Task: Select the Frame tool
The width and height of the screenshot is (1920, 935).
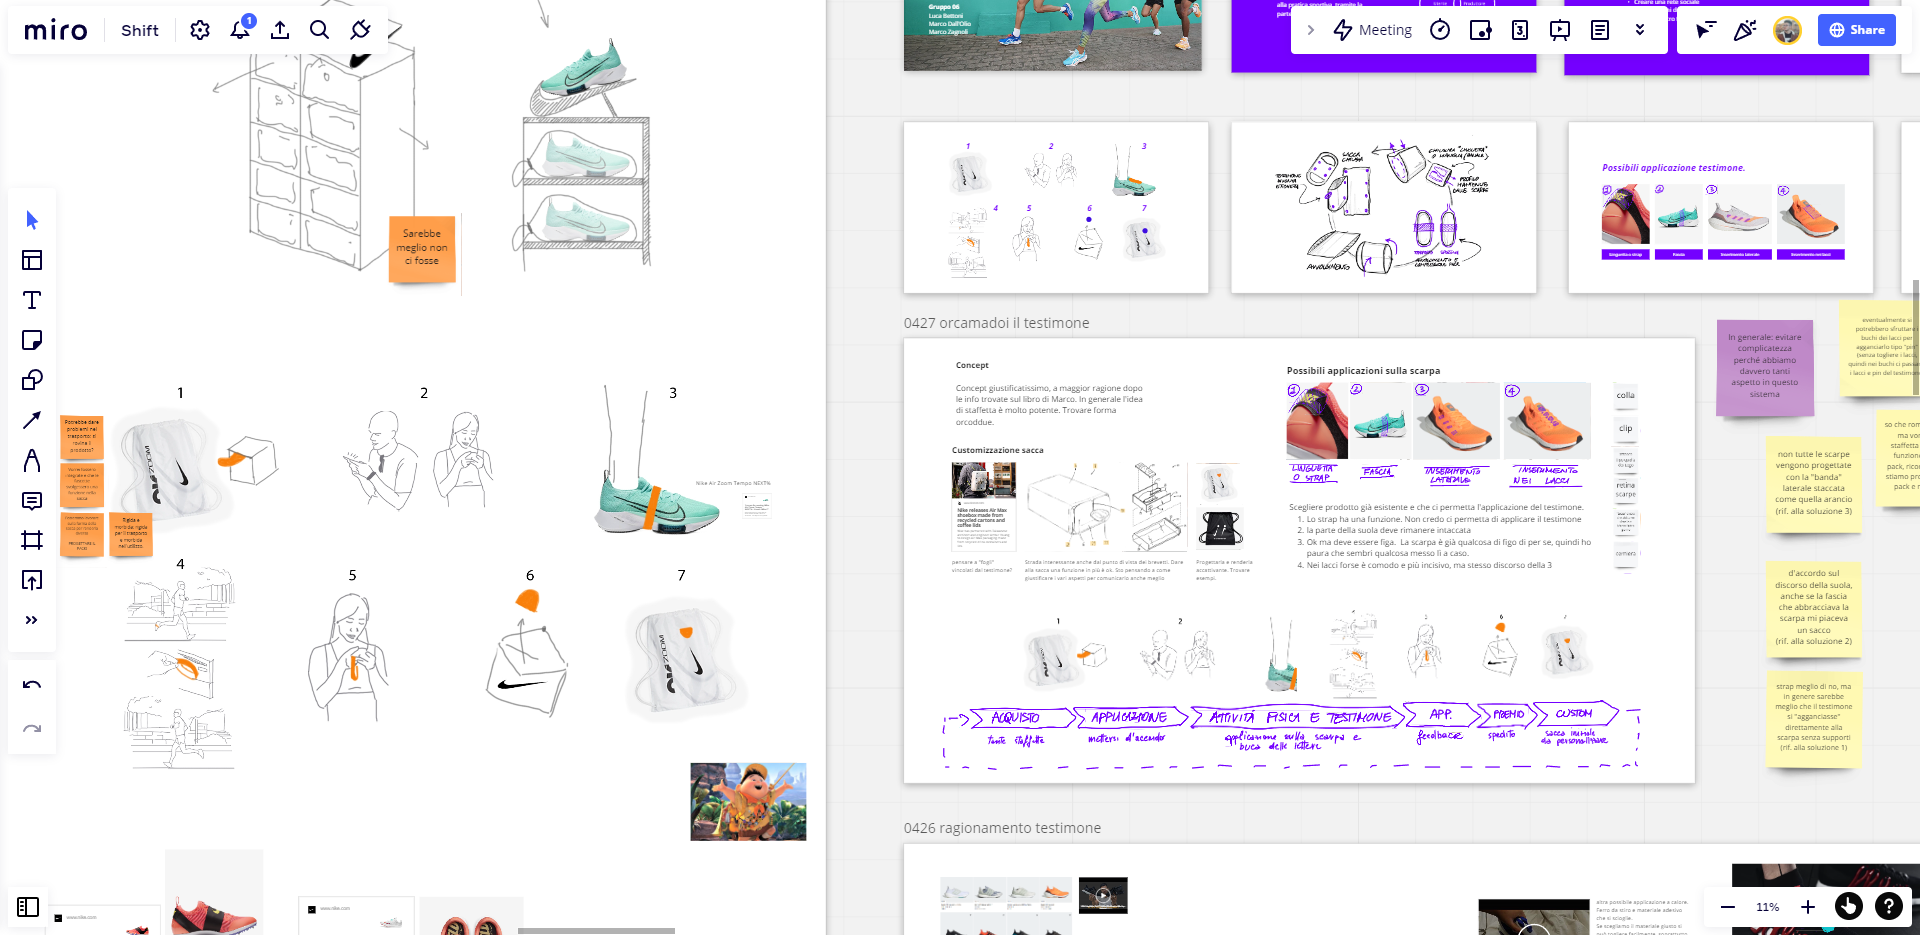Action: (32, 540)
